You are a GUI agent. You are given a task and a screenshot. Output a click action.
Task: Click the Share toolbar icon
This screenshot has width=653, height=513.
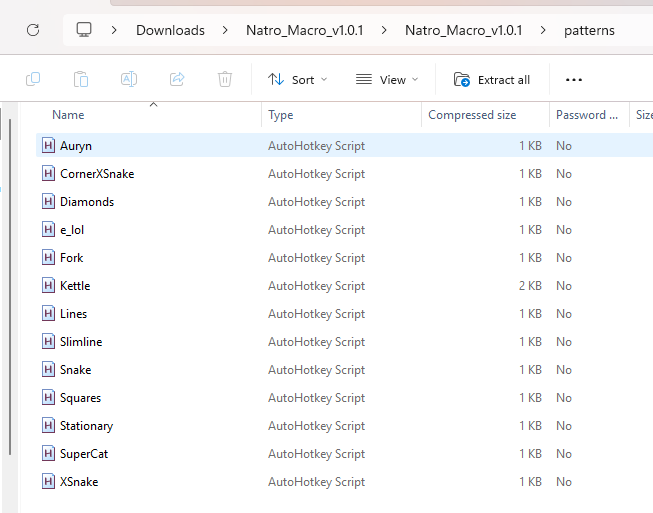point(177,79)
